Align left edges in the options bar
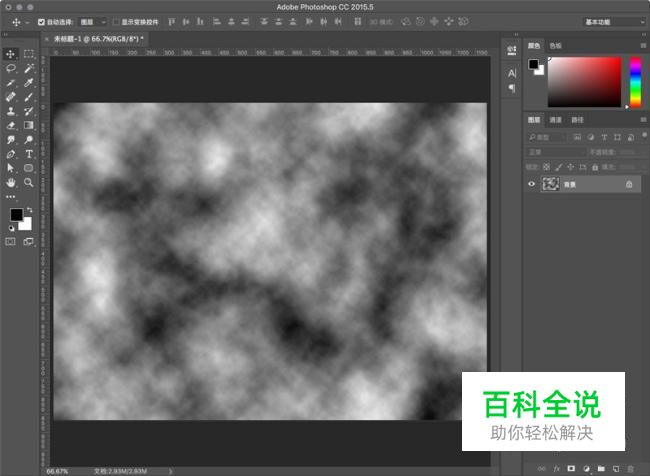The height and width of the screenshot is (476, 650). tap(217, 22)
